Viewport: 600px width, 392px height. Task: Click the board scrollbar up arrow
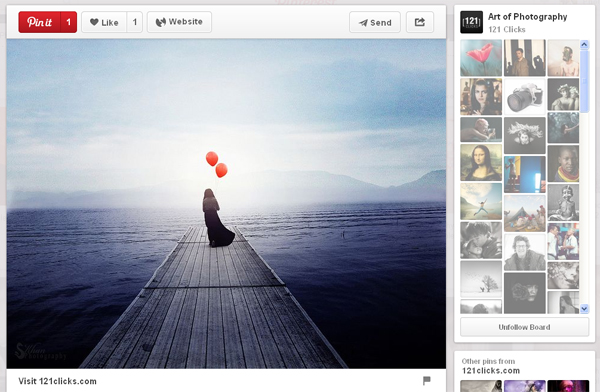pos(584,44)
